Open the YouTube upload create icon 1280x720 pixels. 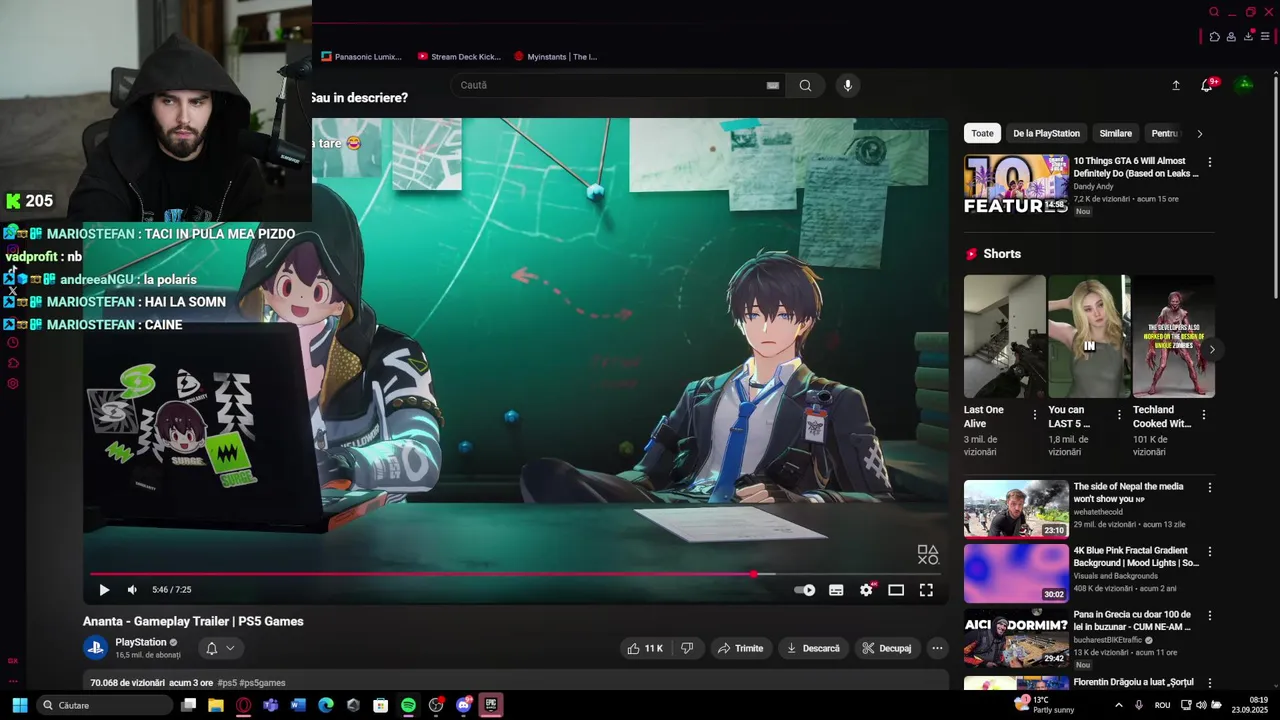point(1176,85)
